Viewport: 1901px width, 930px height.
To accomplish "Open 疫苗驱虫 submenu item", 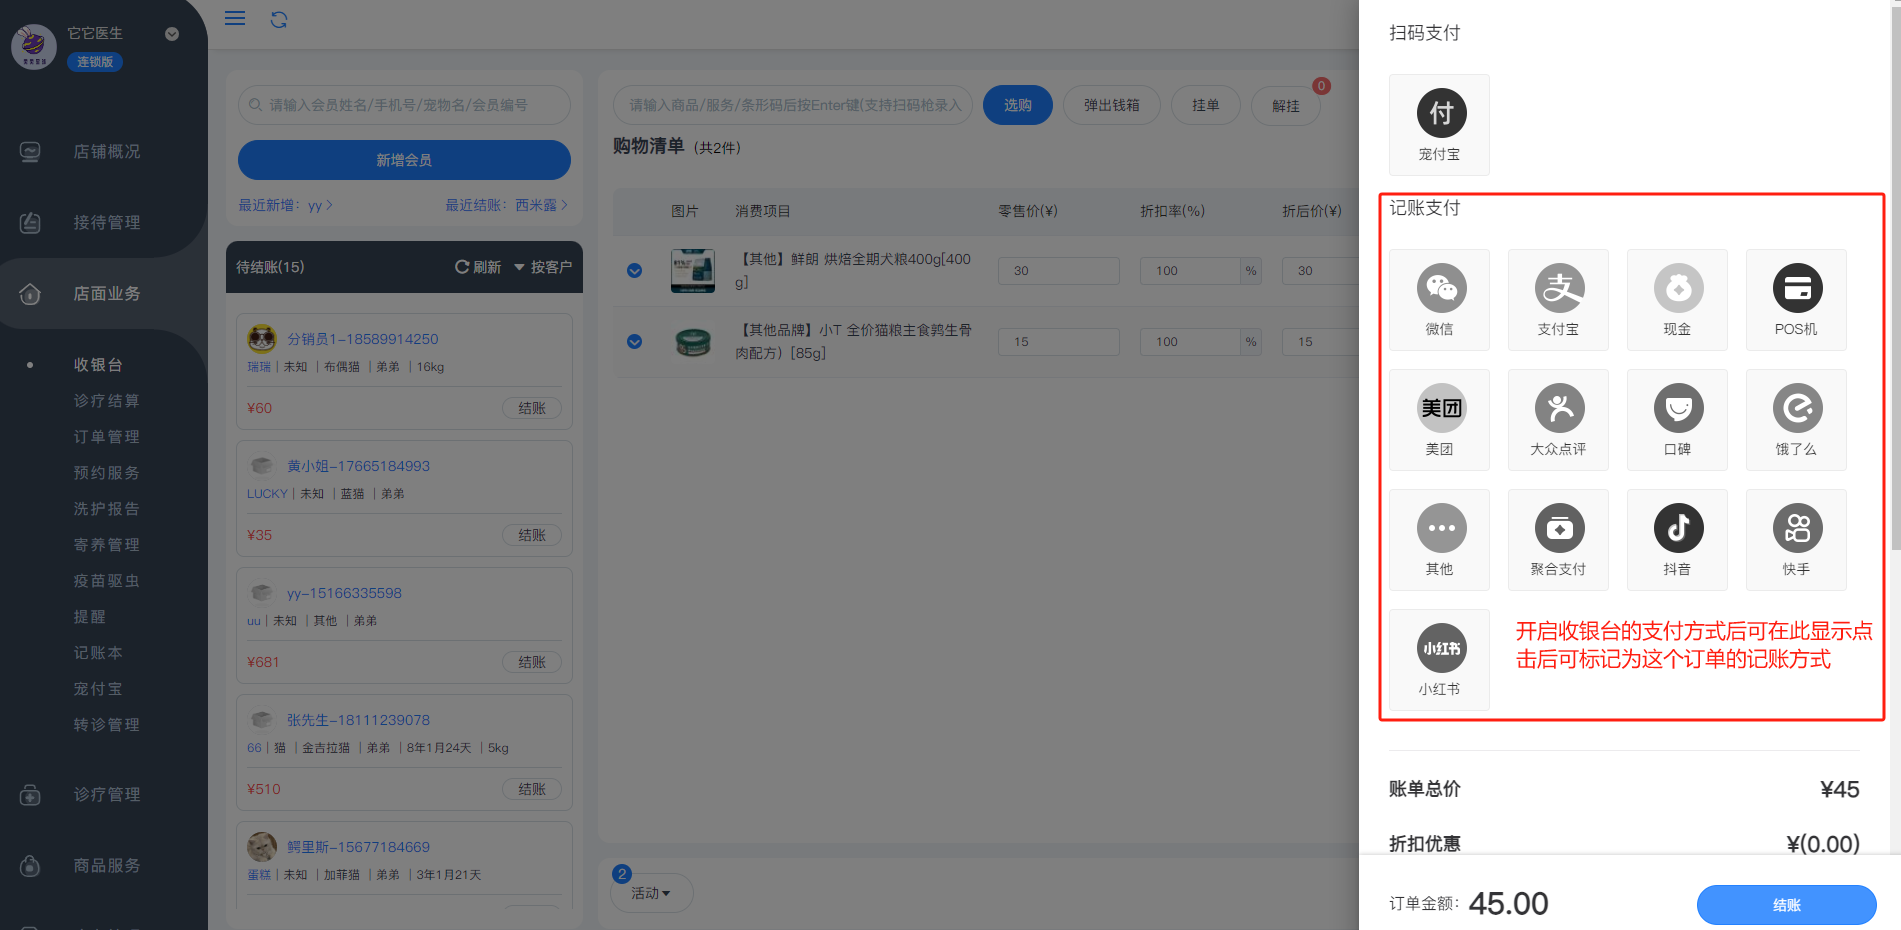I will [106, 581].
